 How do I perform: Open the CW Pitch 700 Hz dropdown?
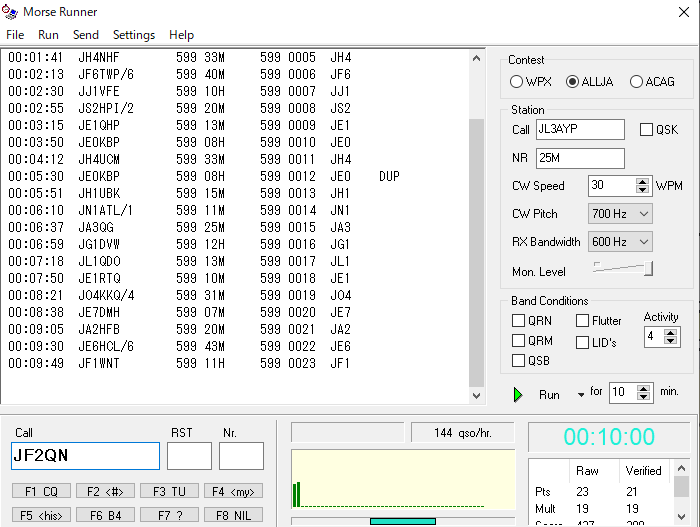coord(620,214)
